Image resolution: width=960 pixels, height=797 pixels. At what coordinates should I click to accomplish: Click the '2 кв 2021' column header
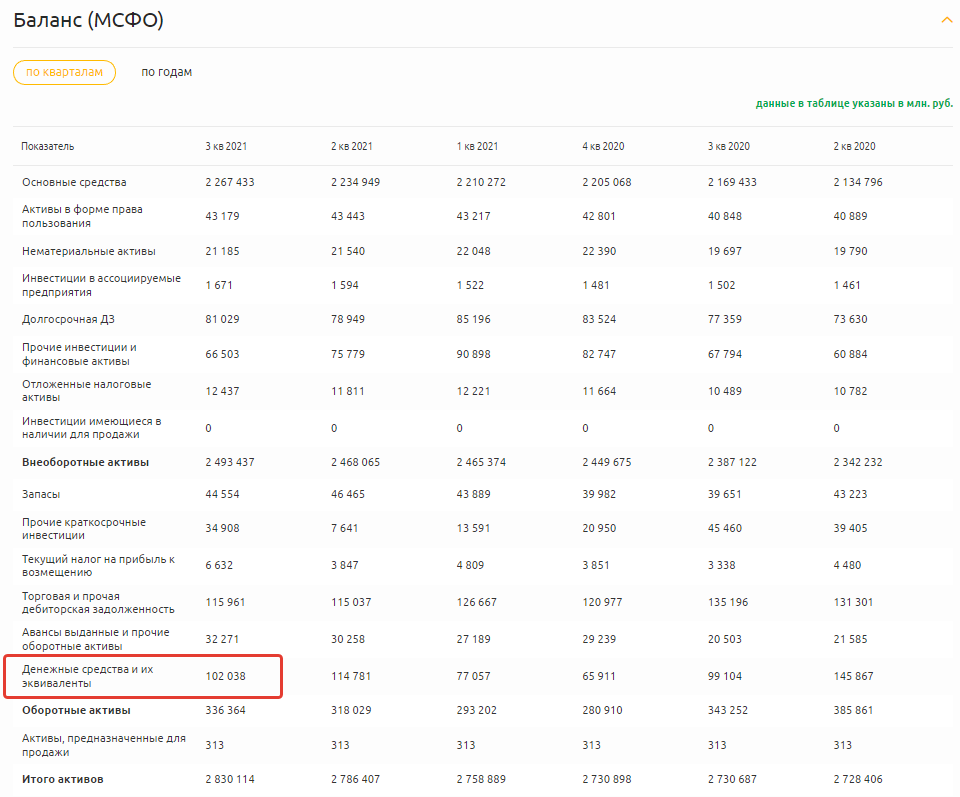(x=352, y=146)
